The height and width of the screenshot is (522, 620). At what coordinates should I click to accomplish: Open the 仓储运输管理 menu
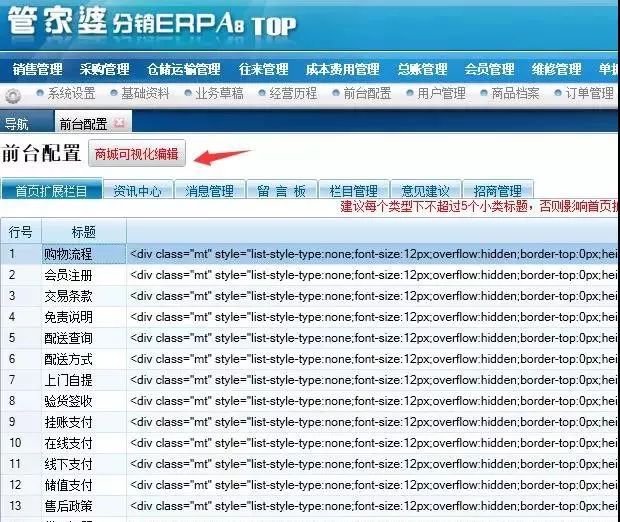[183, 69]
